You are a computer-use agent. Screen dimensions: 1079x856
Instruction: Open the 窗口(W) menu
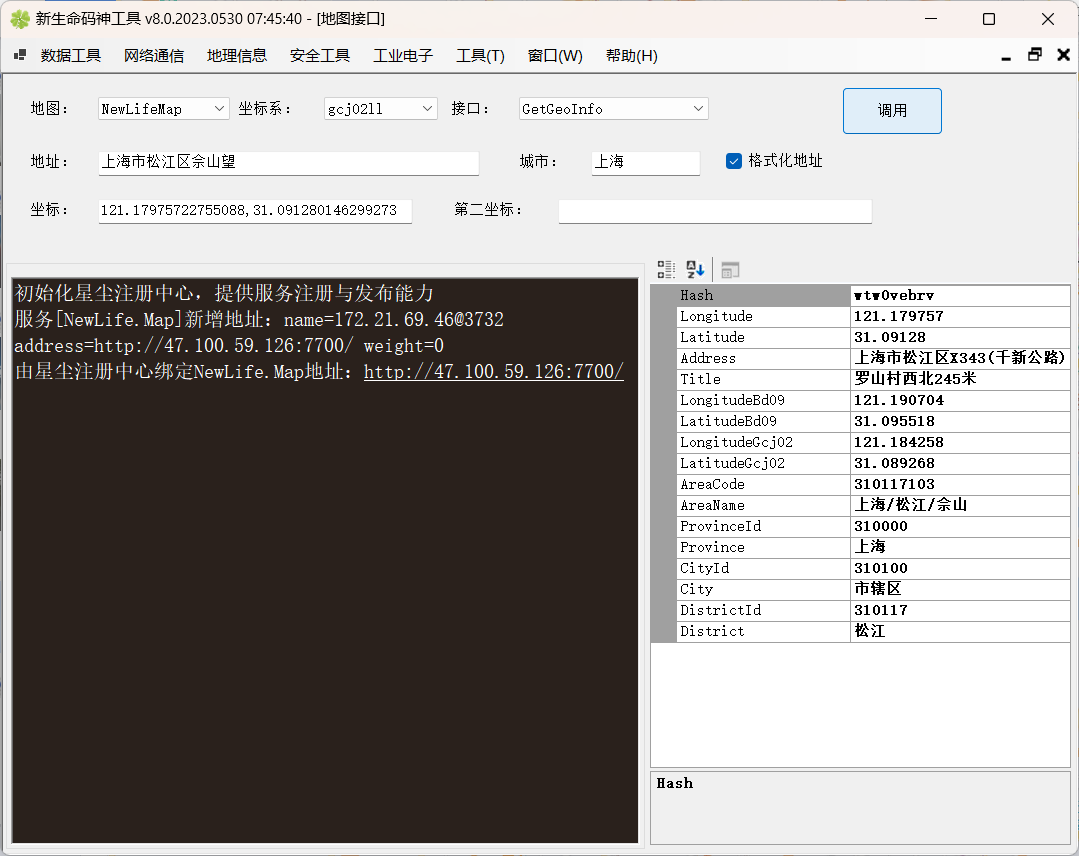pyautogui.click(x=555, y=56)
